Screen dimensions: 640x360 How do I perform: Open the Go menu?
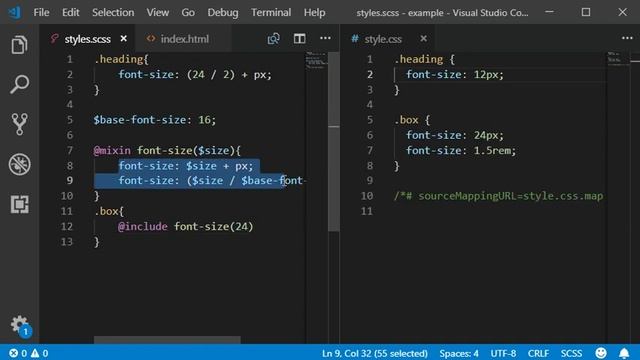point(188,13)
